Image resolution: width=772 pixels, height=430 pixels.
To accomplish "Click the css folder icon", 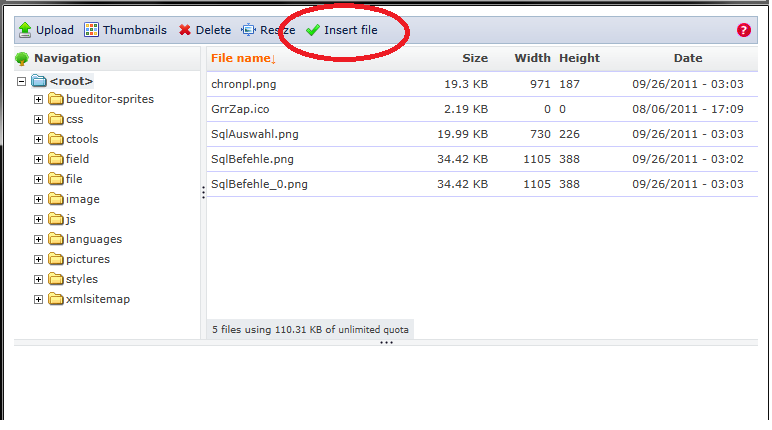I will point(56,119).
